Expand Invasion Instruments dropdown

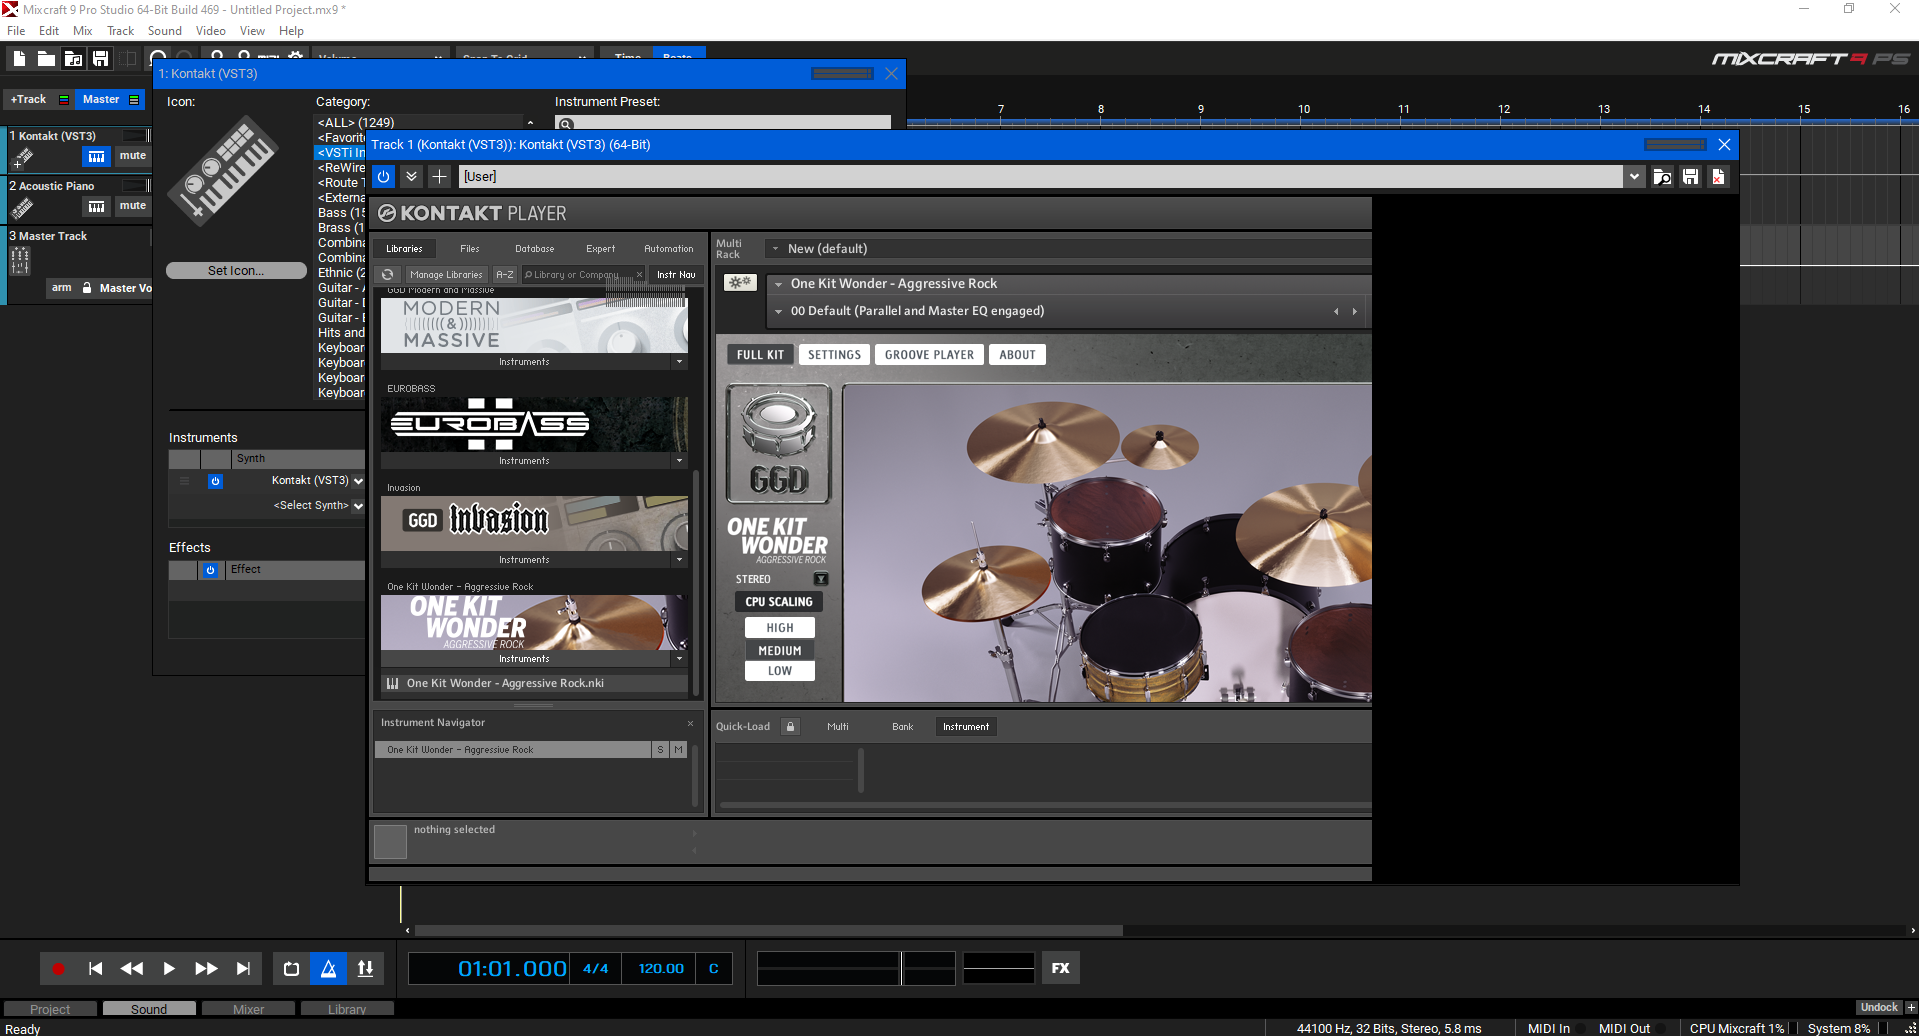[x=680, y=560]
